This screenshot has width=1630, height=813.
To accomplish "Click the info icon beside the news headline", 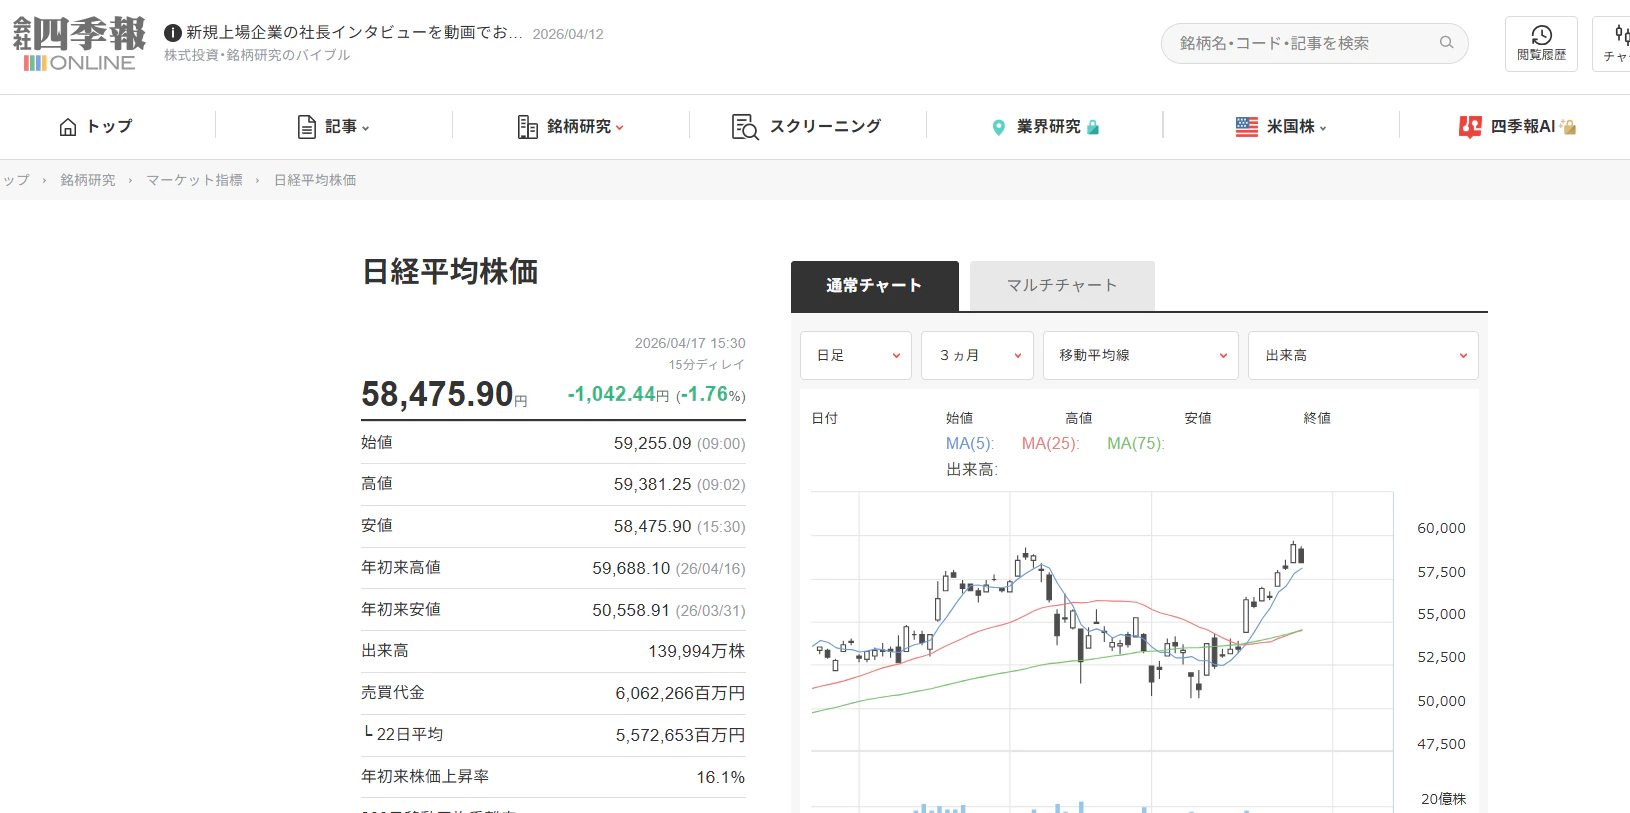I will coord(173,33).
